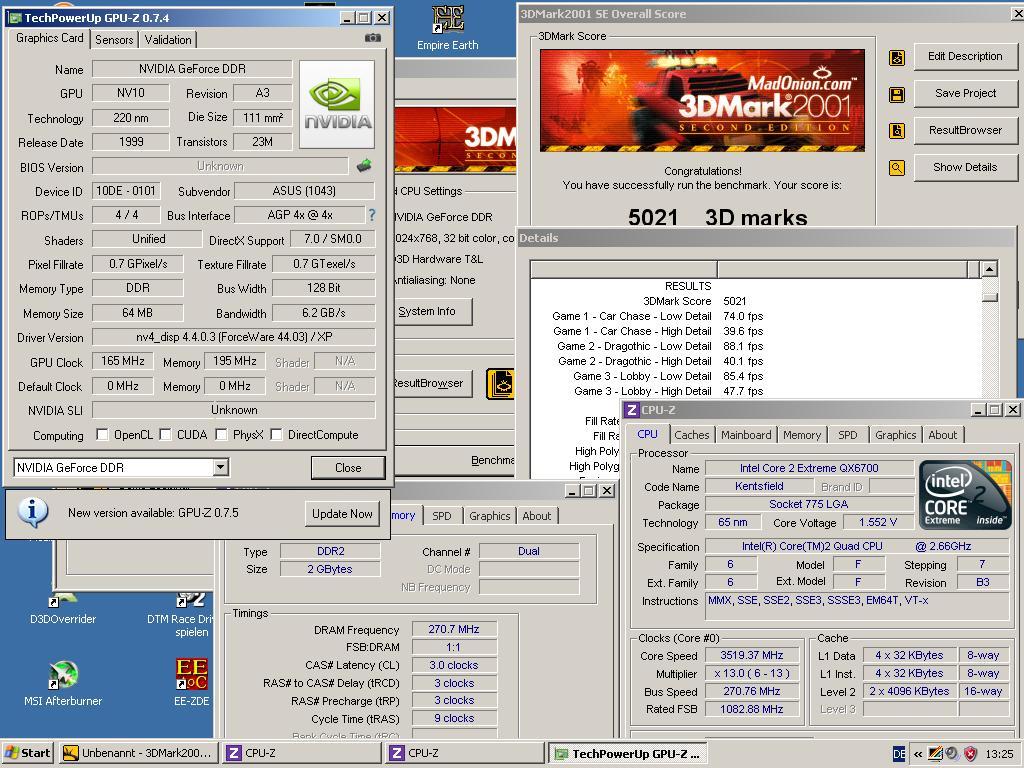This screenshot has height=768, width=1024.
Task: Open the Mainboard tab in front CPU-Z
Action: 746,435
